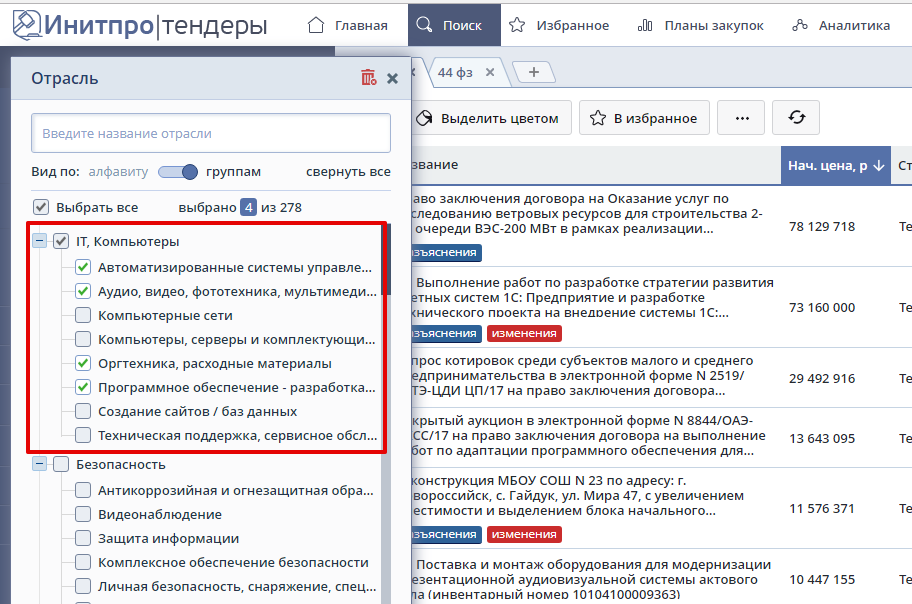Open Планы закупок chart menu item
This screenshot has height=604, width=912.
click(700, 25)
